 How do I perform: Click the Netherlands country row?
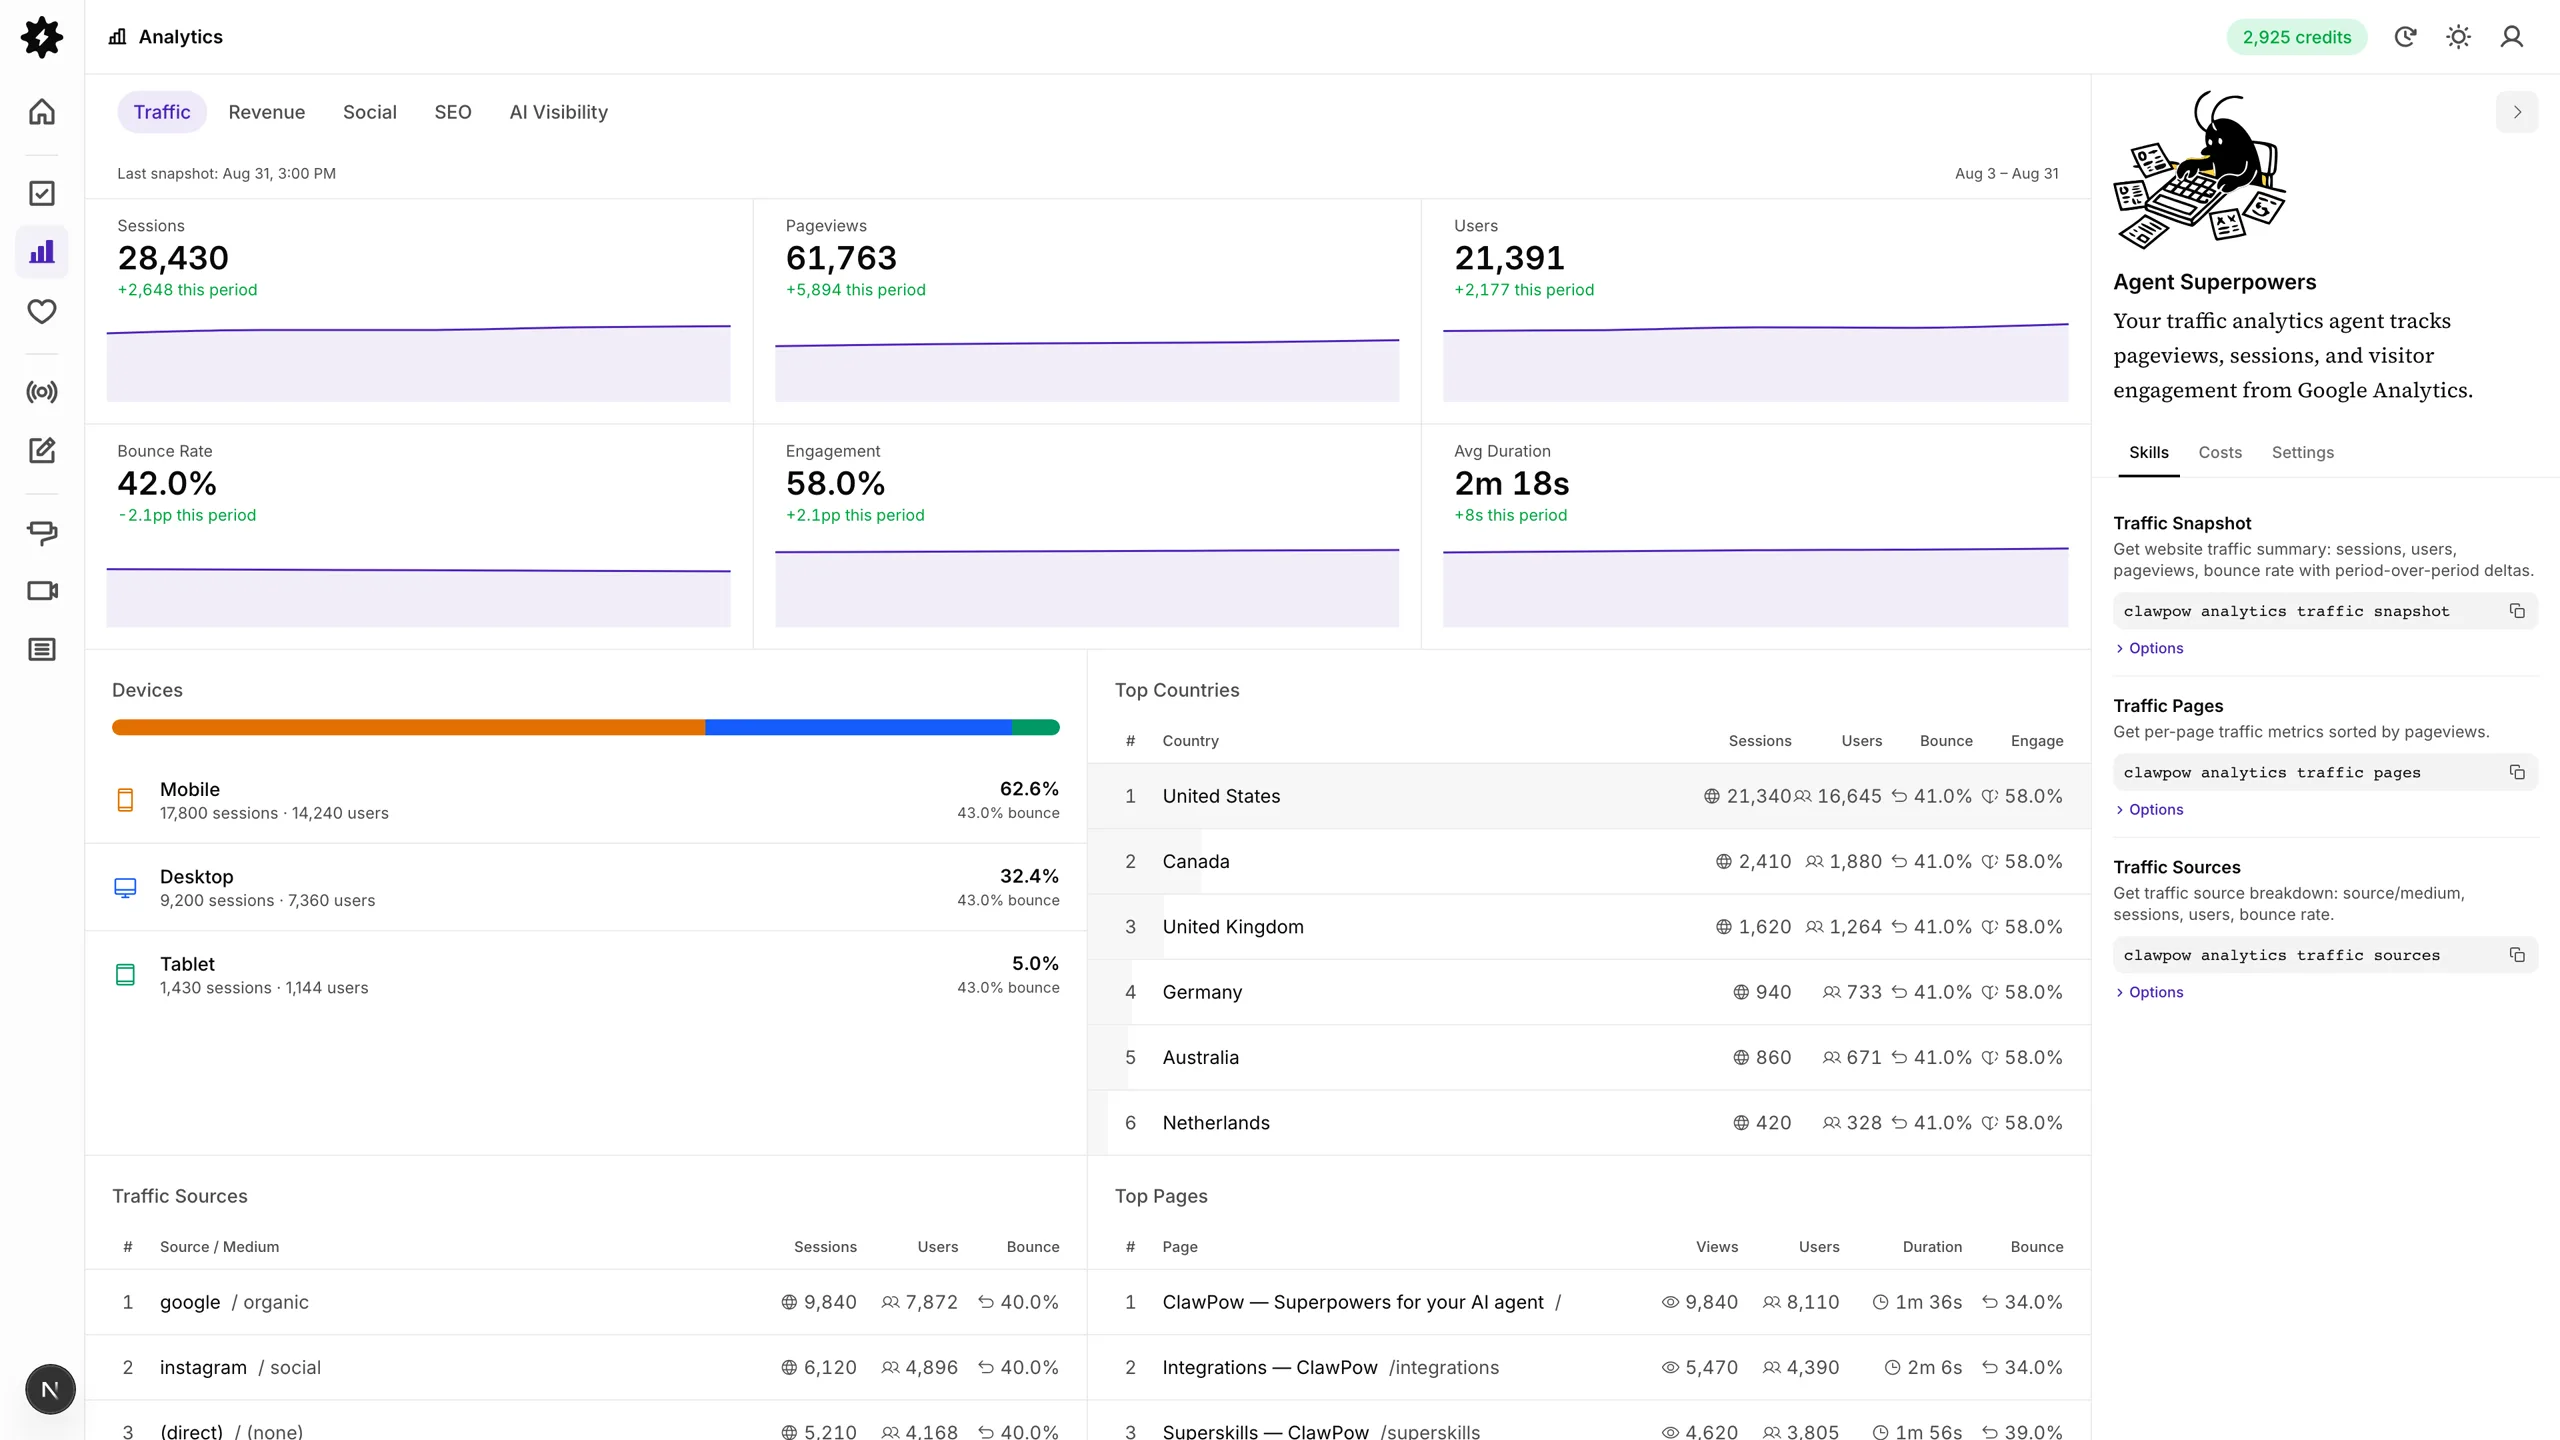pos(1589,1122)
